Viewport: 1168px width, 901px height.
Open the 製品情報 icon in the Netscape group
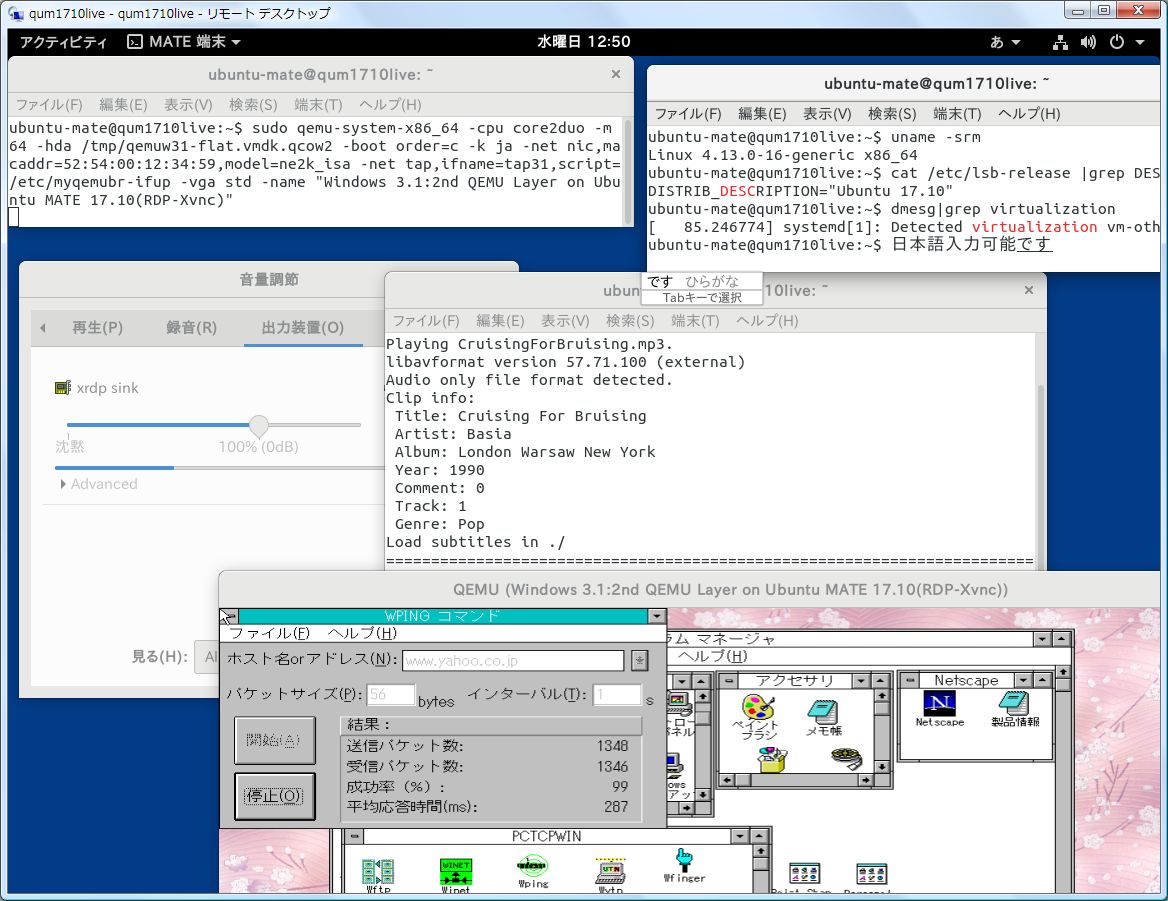[x=1014, y=705]
